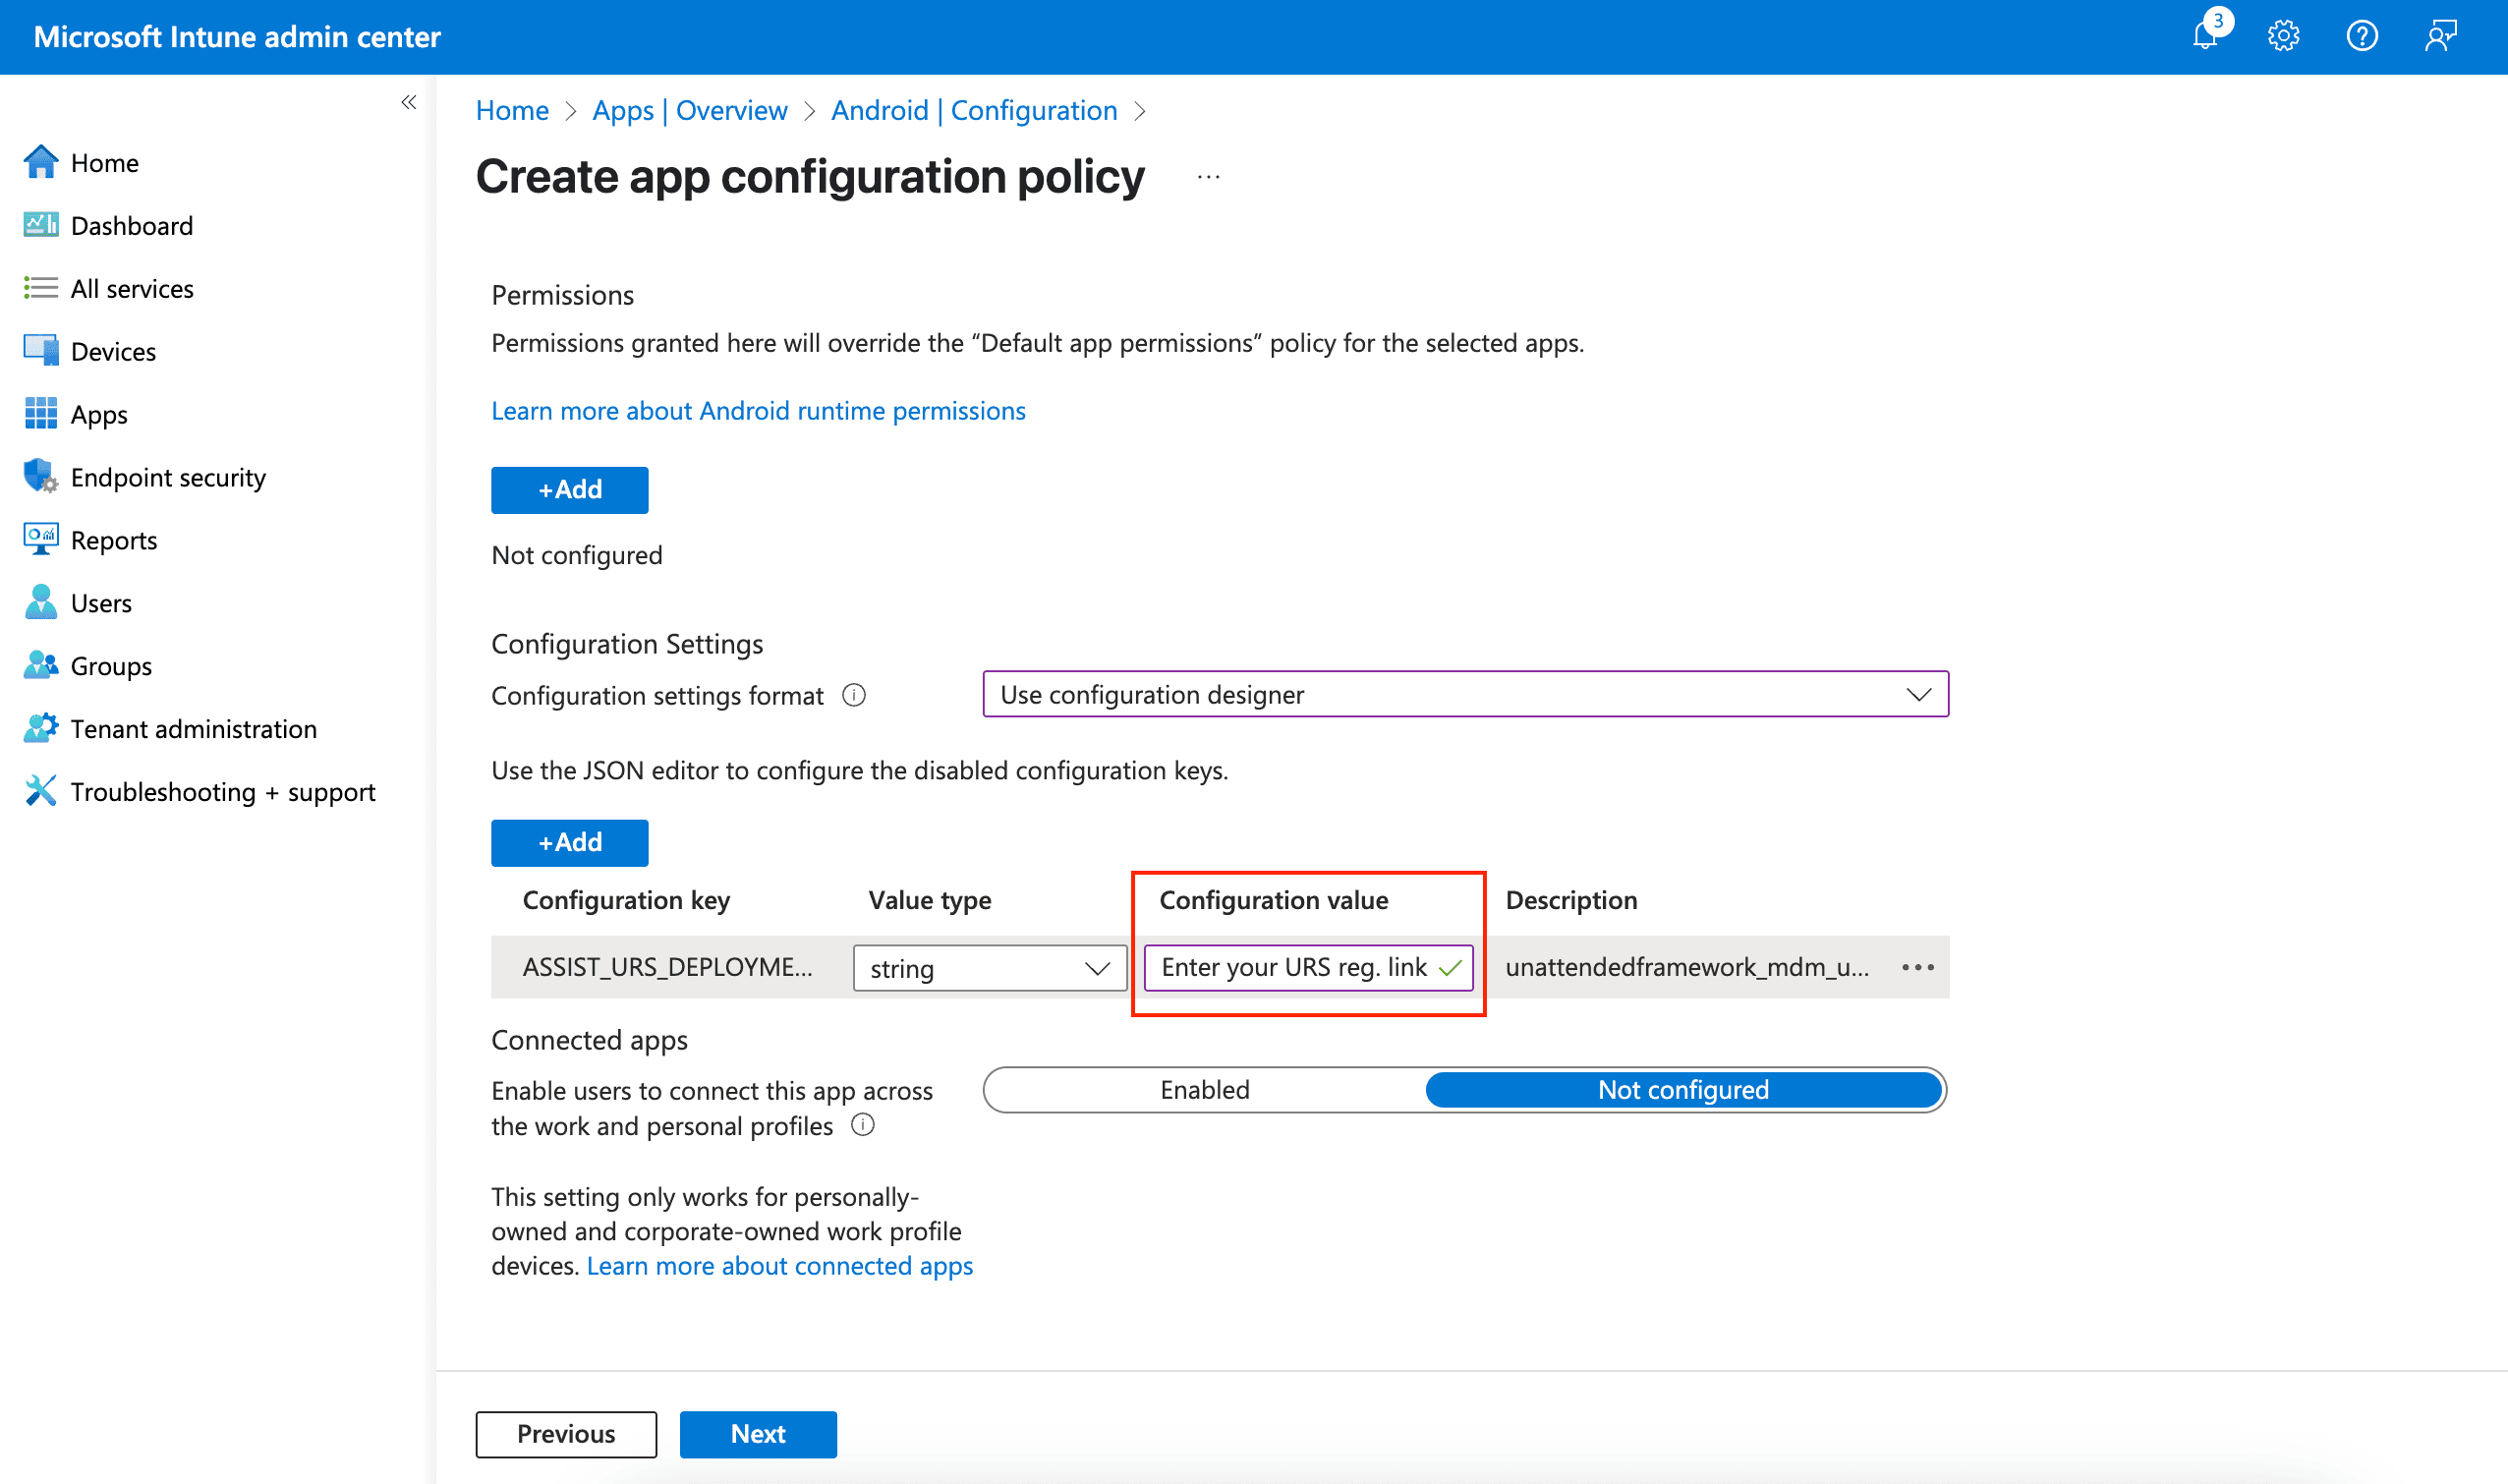Click the info icon beside Connected apps description
Image resolution: width=2508 pixels, height=1484 pixels.
click(863, 1126)
